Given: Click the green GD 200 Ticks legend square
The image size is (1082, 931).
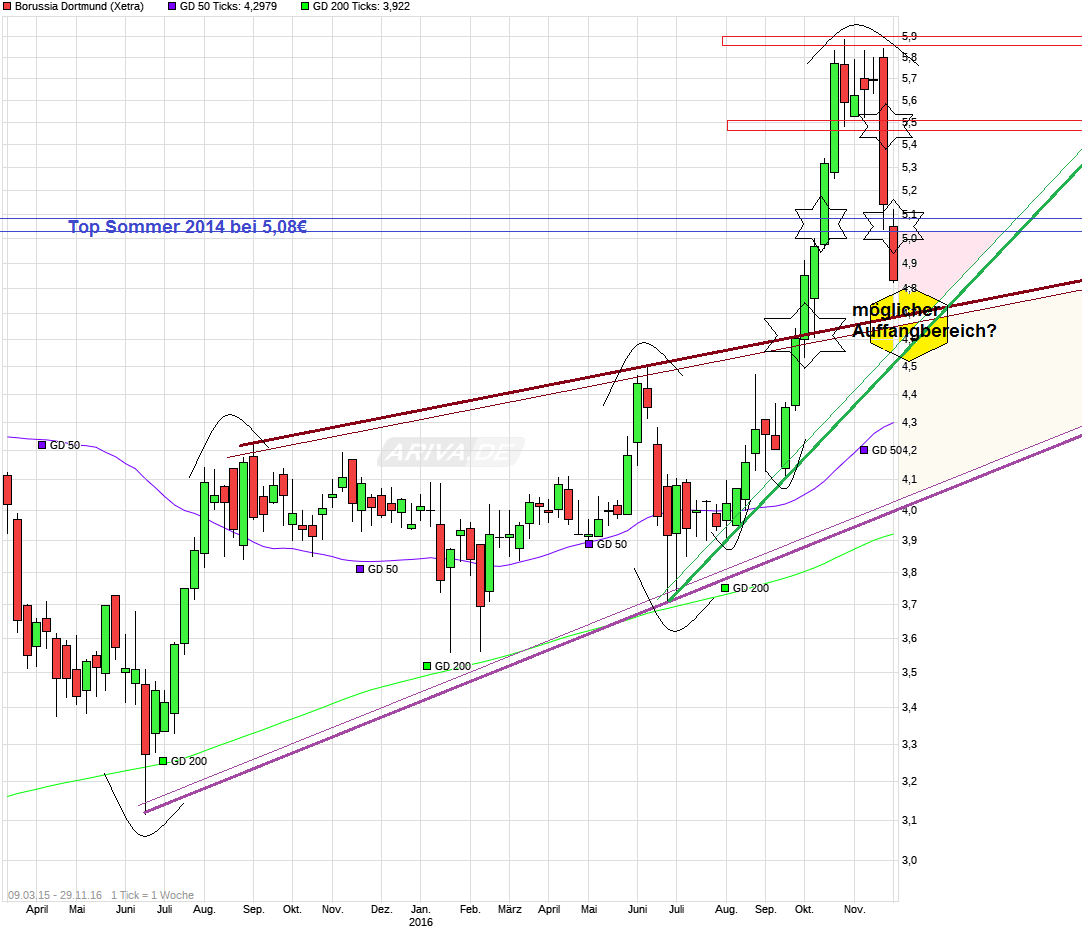Looking at the screenshot, I should 305,6.
